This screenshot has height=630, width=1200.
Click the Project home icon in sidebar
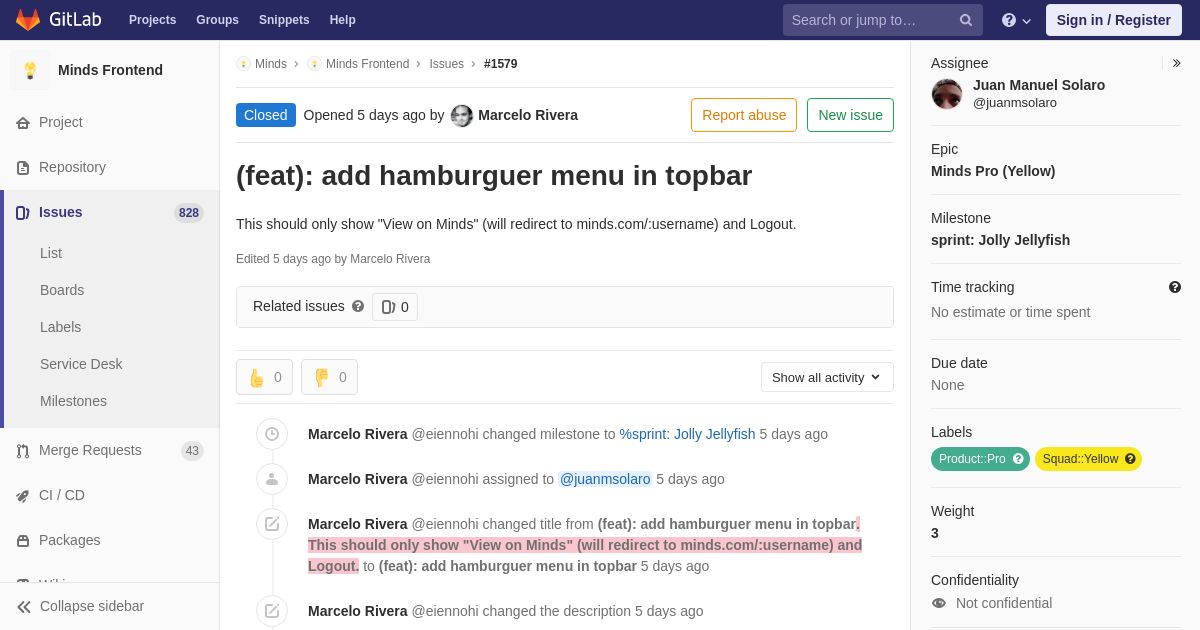tap(23, 122)
